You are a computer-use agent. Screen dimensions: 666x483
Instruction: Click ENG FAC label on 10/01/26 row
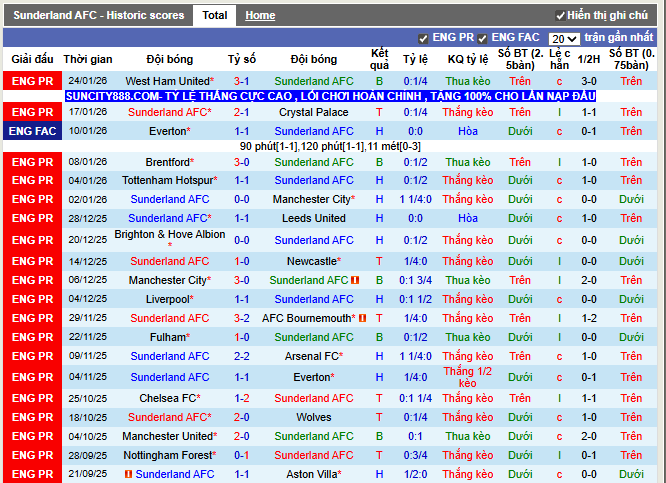point(32,131)
